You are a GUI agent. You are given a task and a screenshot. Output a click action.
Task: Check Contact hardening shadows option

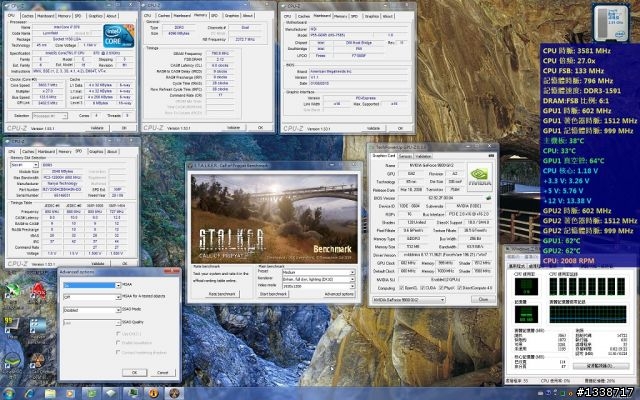click(x=118, y=353)
